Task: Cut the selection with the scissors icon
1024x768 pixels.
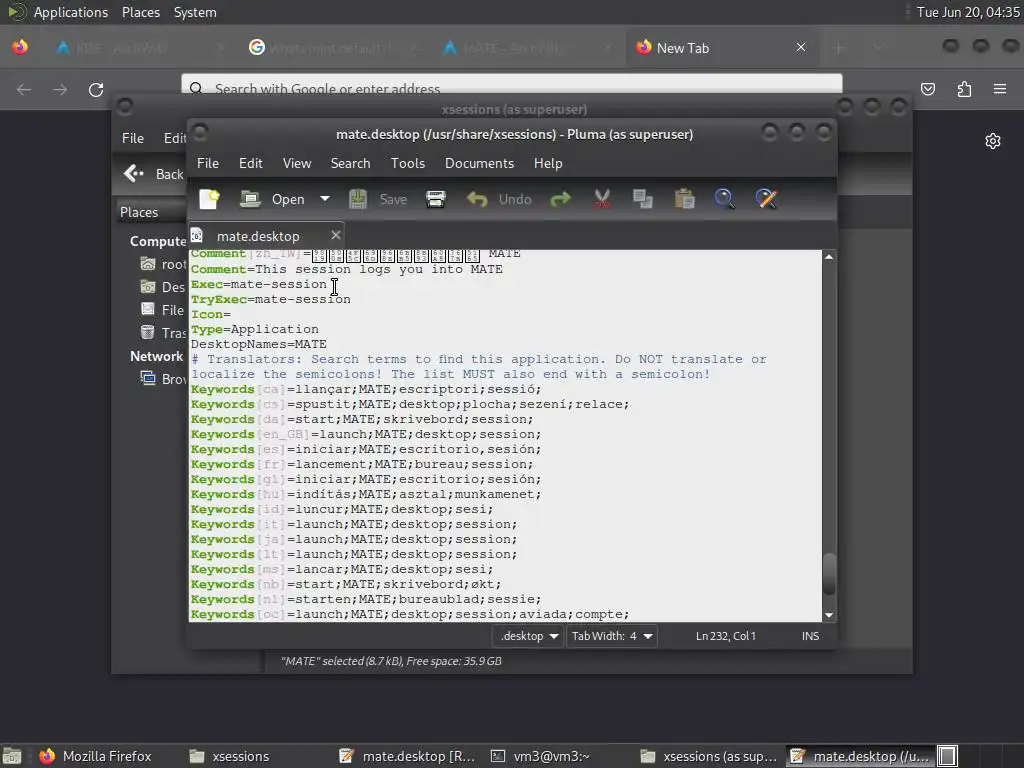Action: (602, 199)
